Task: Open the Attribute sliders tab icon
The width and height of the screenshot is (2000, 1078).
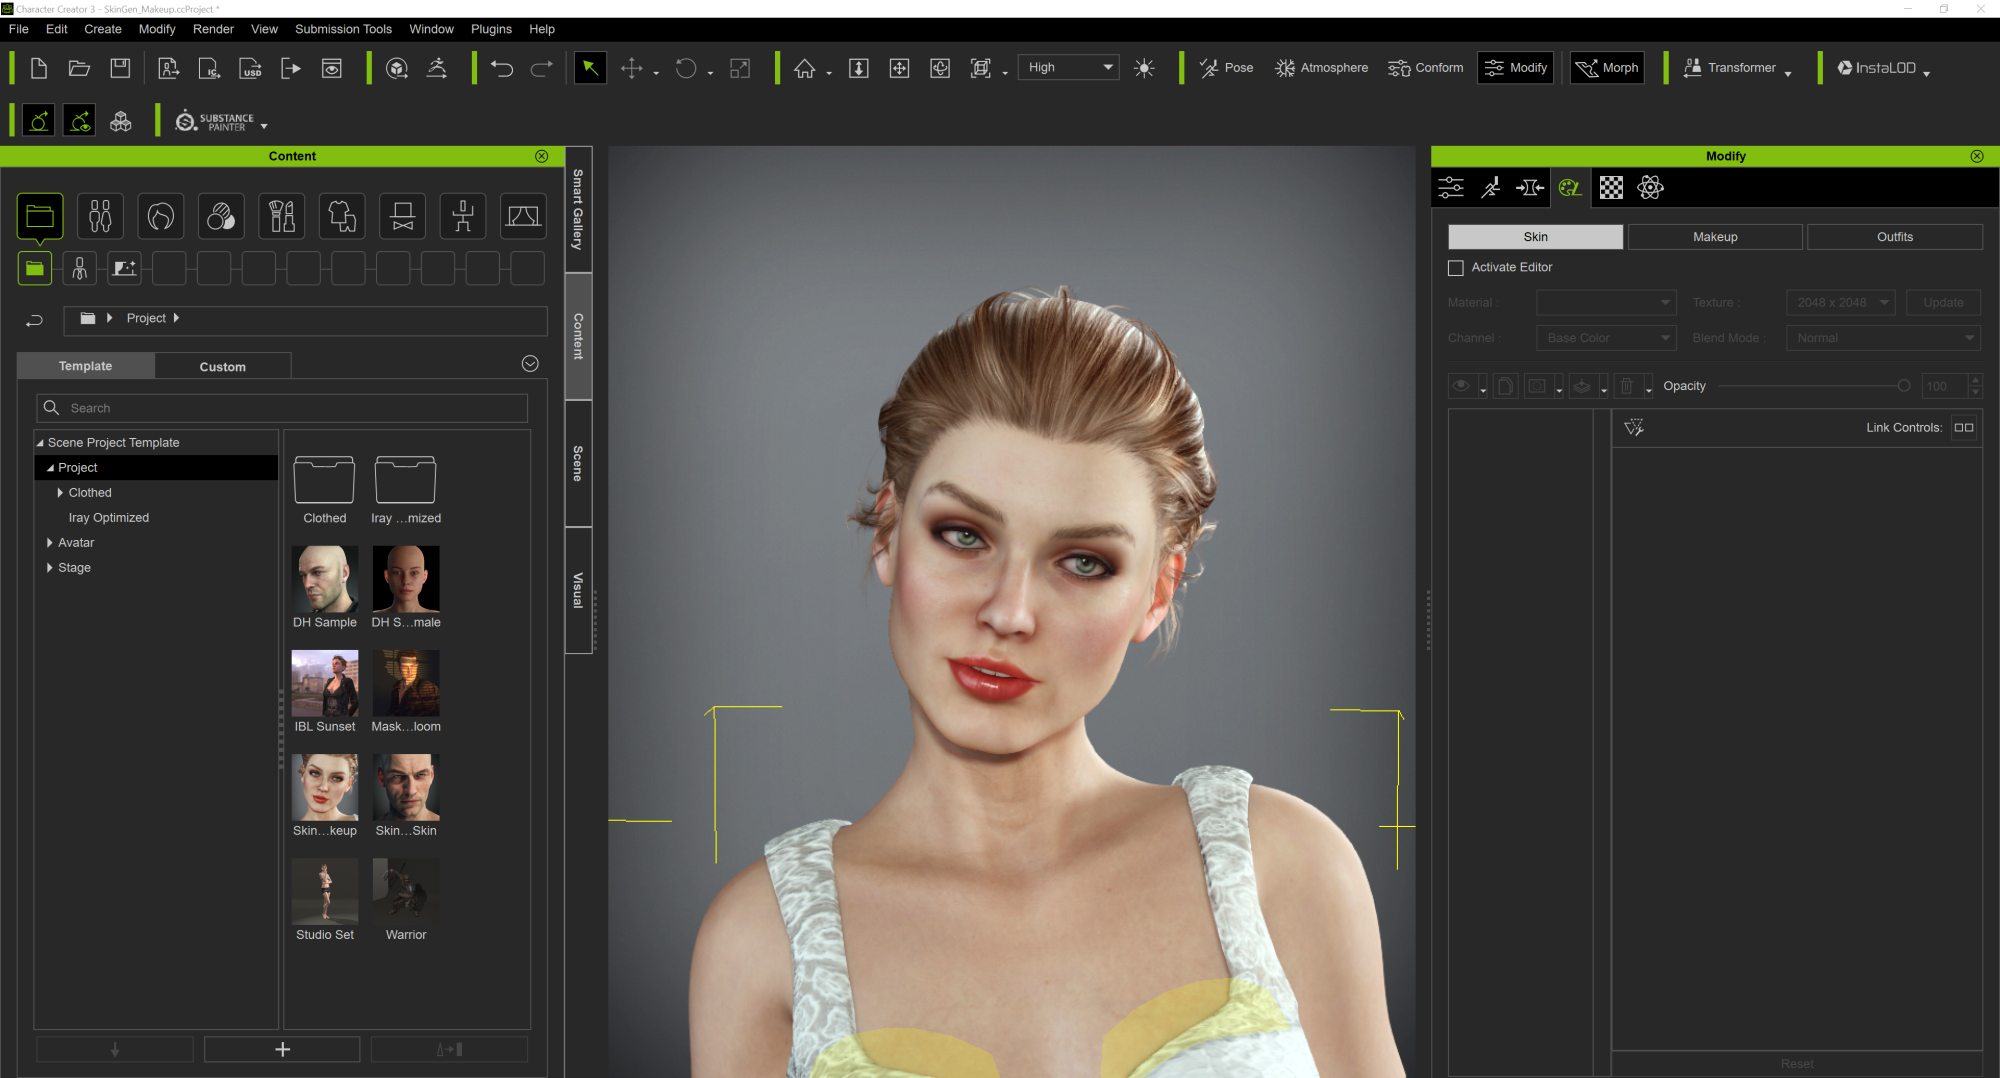Action: click(1451, 188)
